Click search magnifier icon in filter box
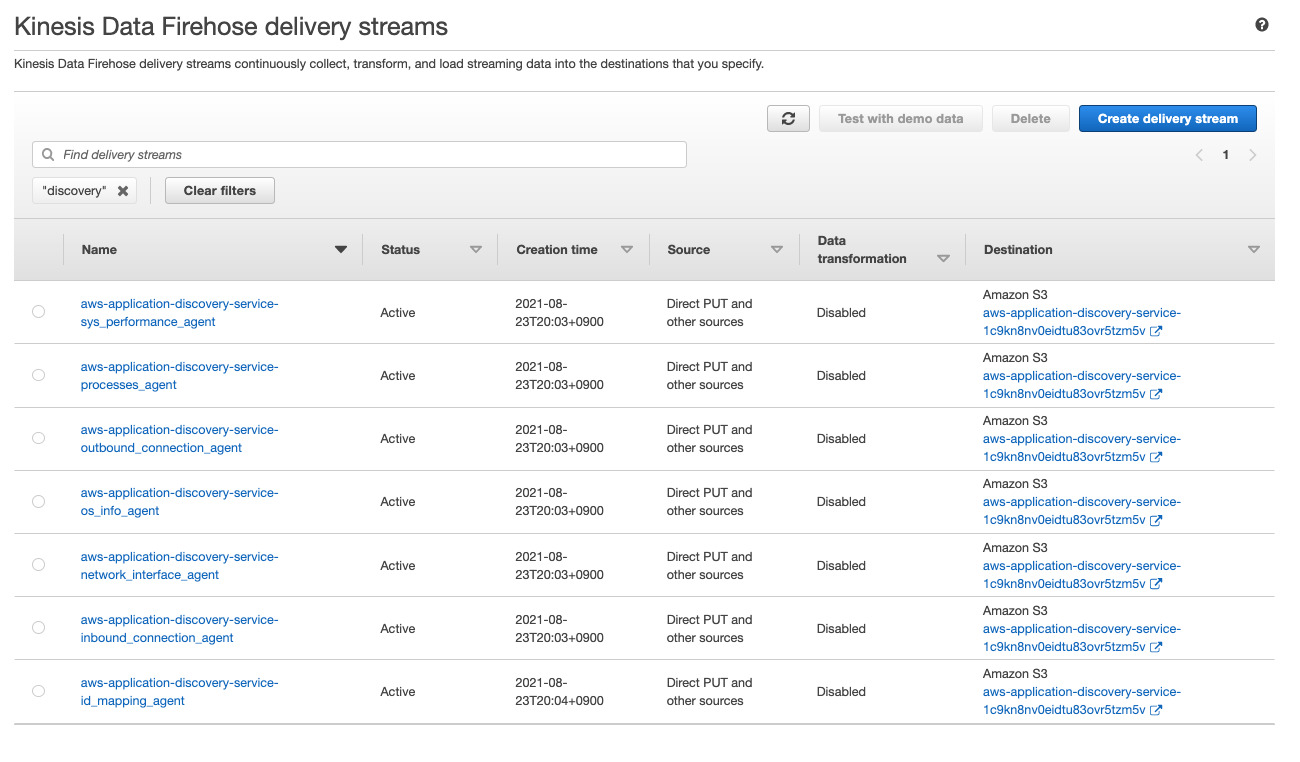The height and width of the screenshot is (762, 1300). pos(48,155)
